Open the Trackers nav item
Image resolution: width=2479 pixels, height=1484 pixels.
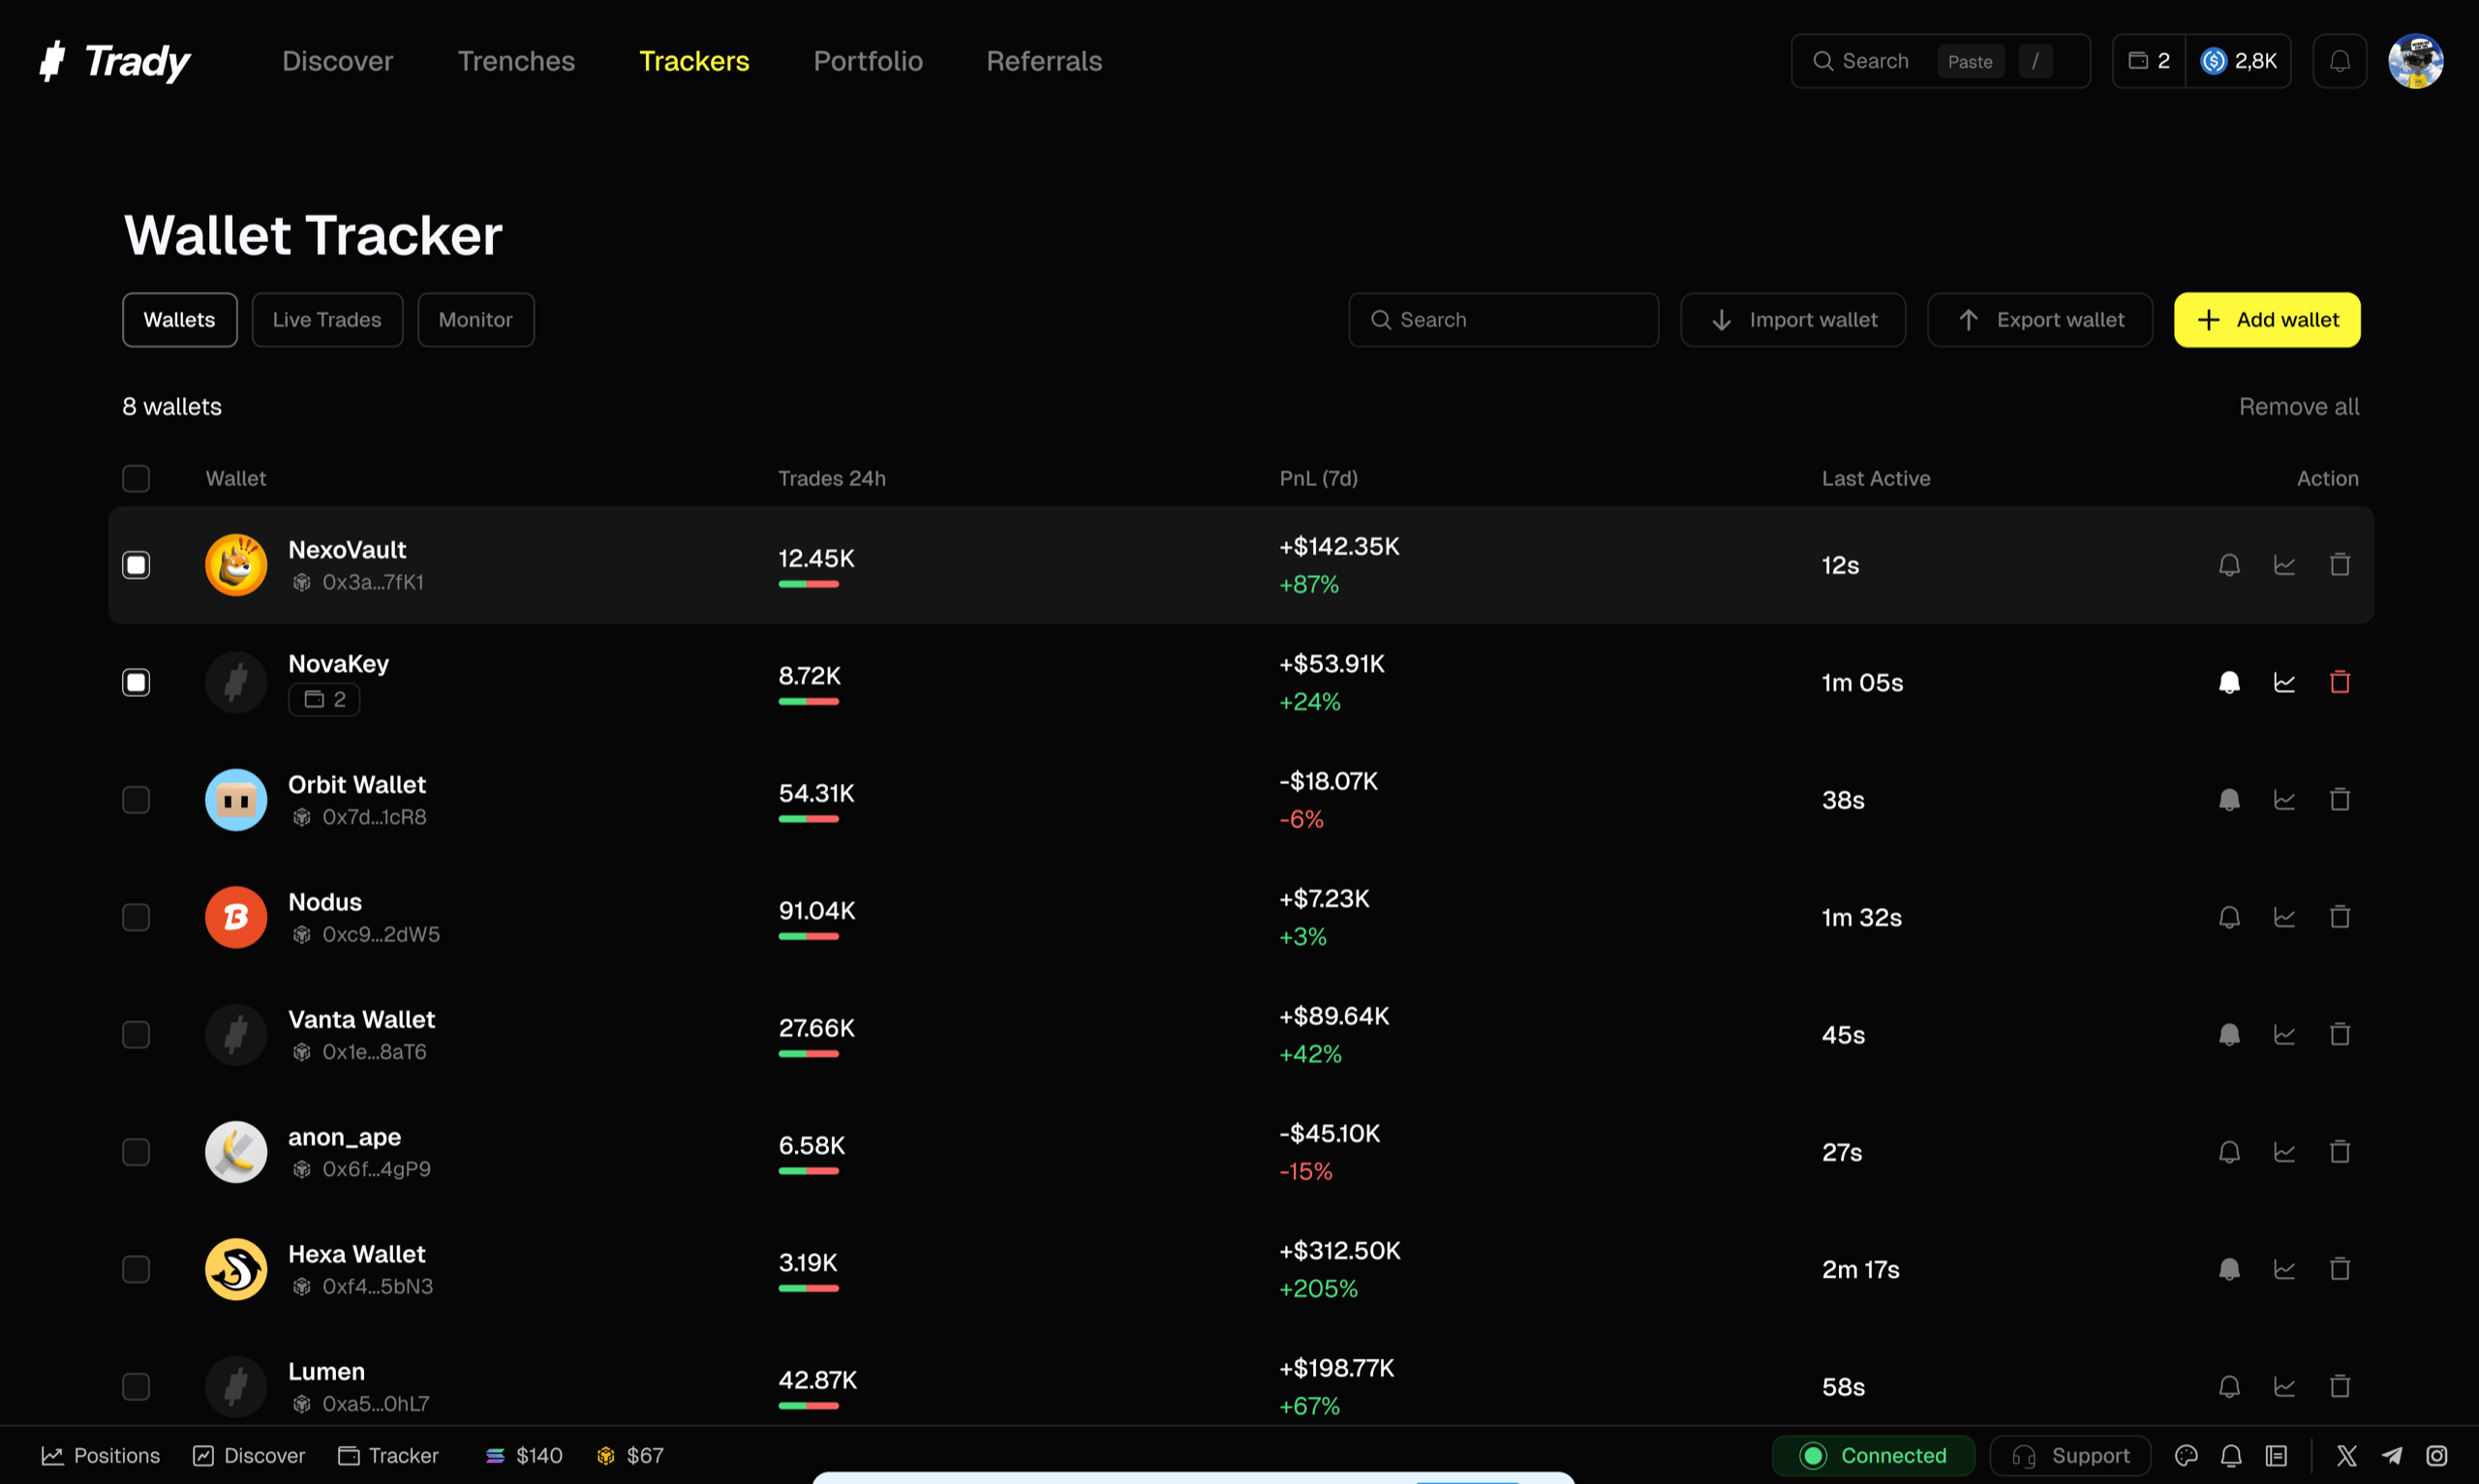[x=694, y=61]
